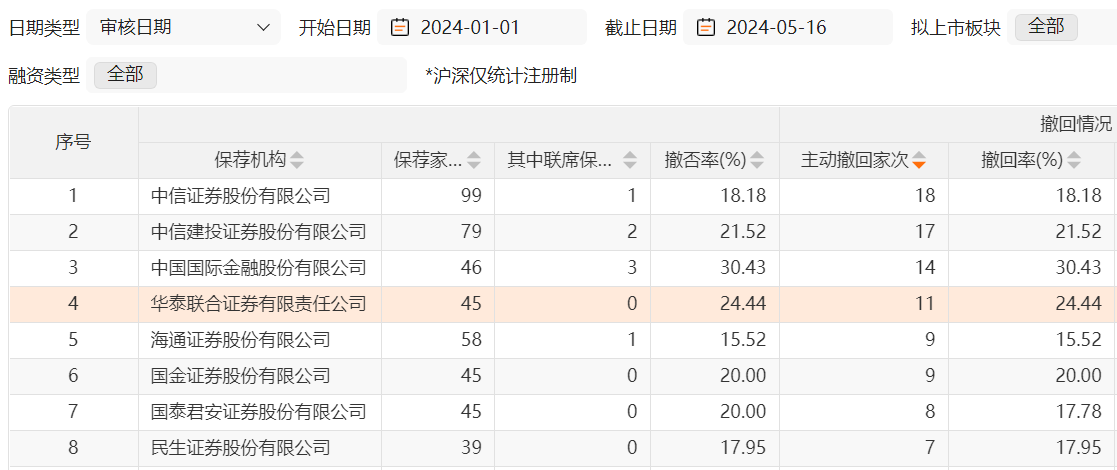
Task: Click the calendar icon for 开始日期
Action: coord(400,28)
